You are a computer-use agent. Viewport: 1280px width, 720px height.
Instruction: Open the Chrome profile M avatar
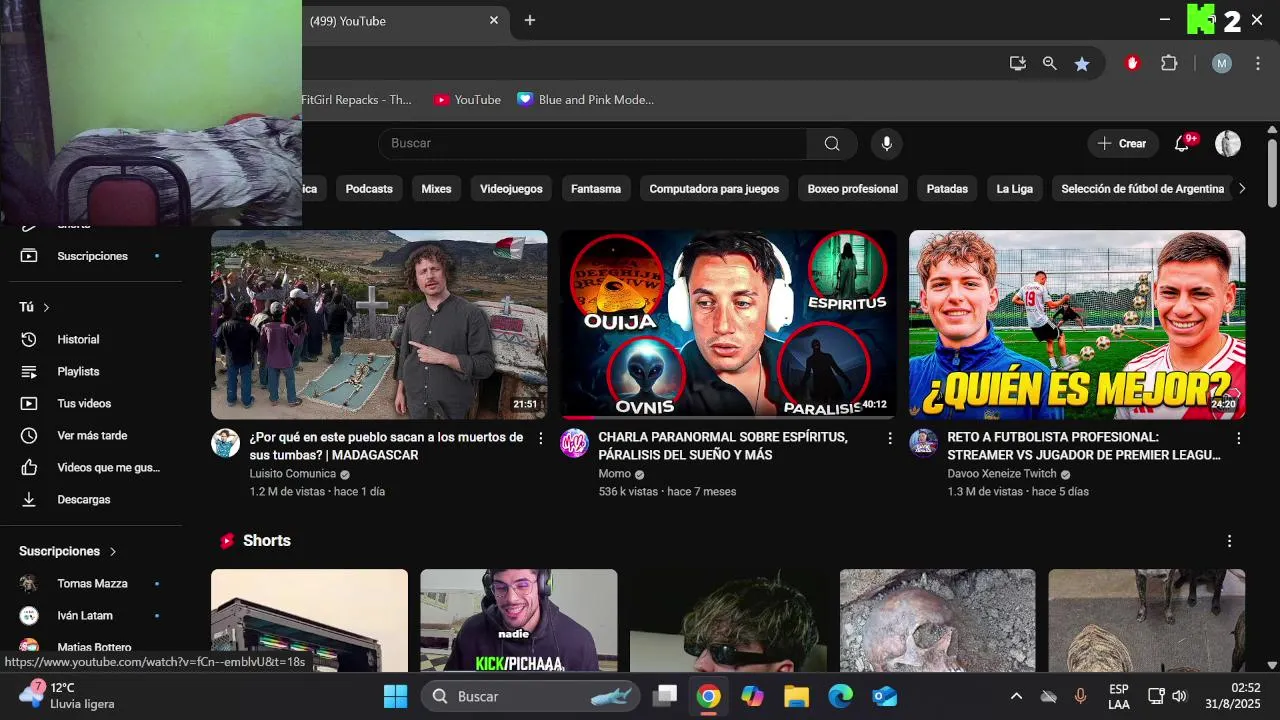1222,63
